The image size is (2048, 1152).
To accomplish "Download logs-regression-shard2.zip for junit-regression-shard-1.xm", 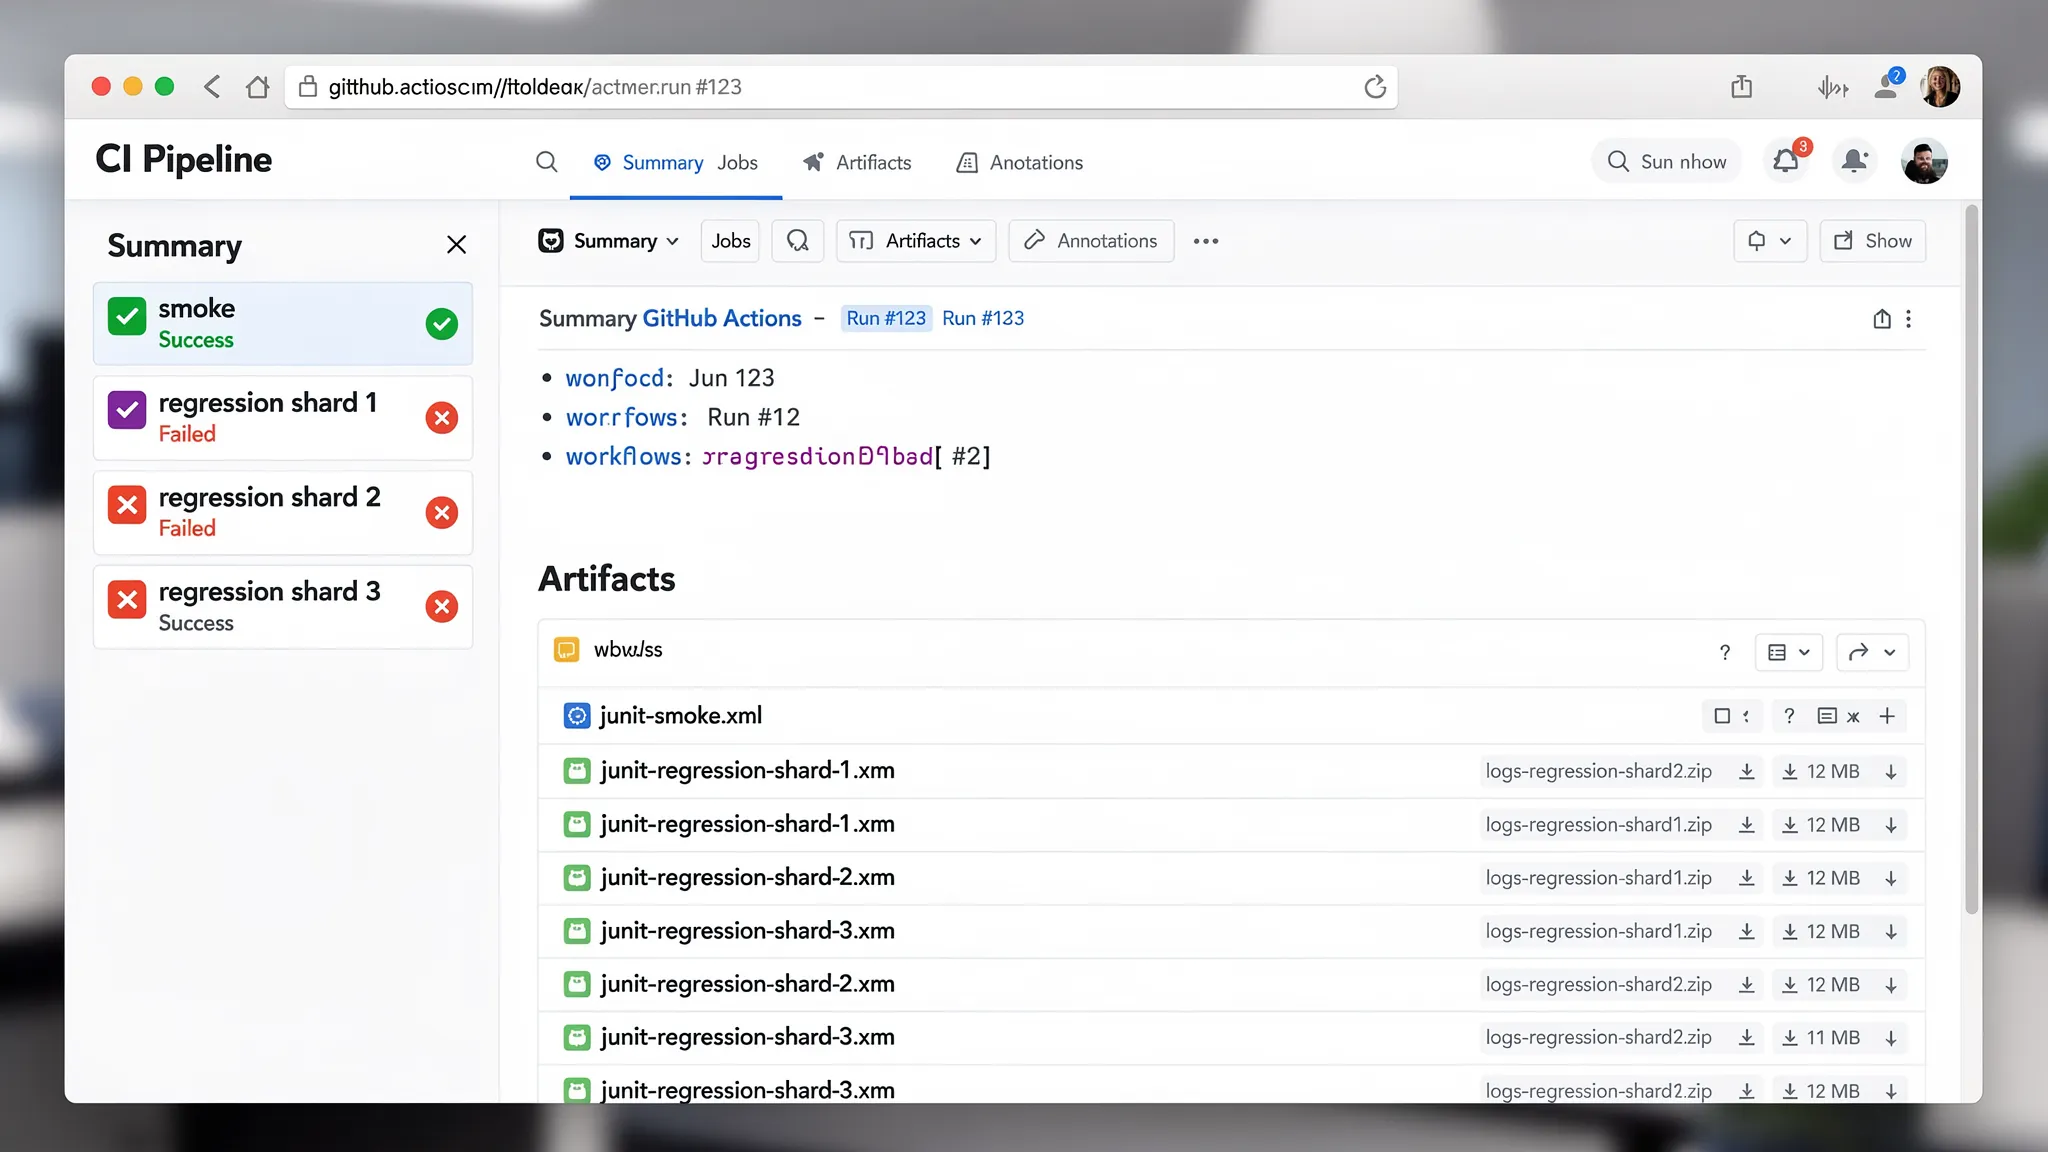I will pos(1747,771).
